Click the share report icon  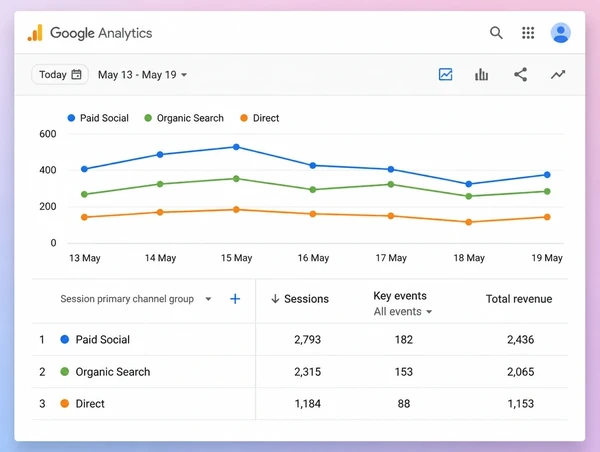(520, 74)
